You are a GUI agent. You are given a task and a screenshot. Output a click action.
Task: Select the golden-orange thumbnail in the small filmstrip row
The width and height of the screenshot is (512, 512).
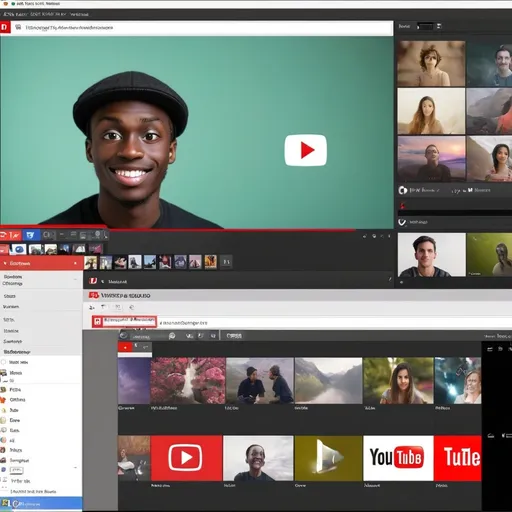click(211, 262)
